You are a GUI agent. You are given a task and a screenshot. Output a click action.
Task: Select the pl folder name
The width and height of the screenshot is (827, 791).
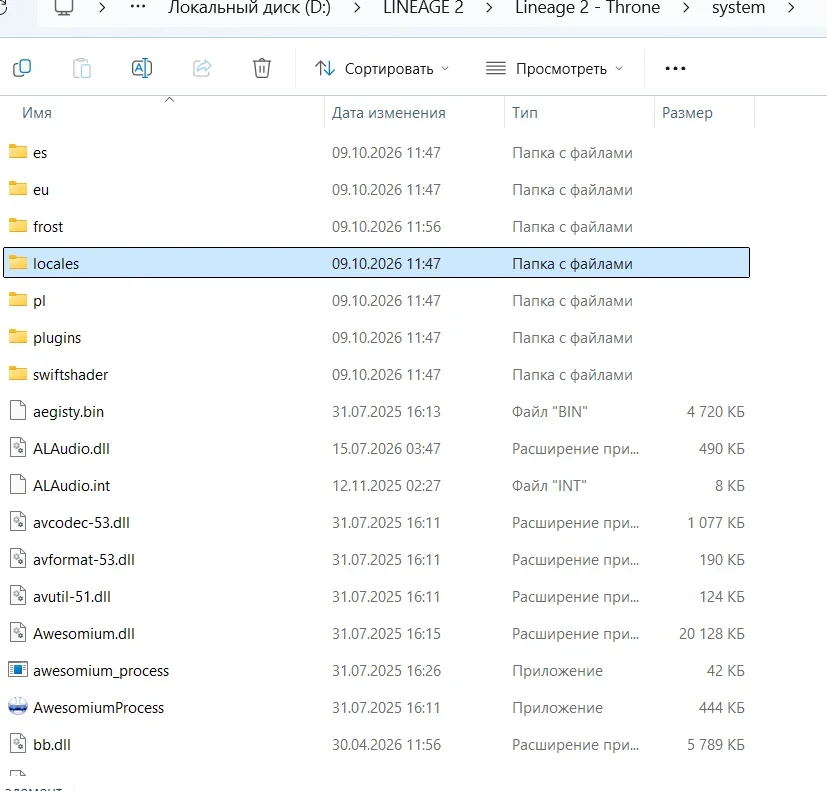pyautogui.click(x=39, y=301)
